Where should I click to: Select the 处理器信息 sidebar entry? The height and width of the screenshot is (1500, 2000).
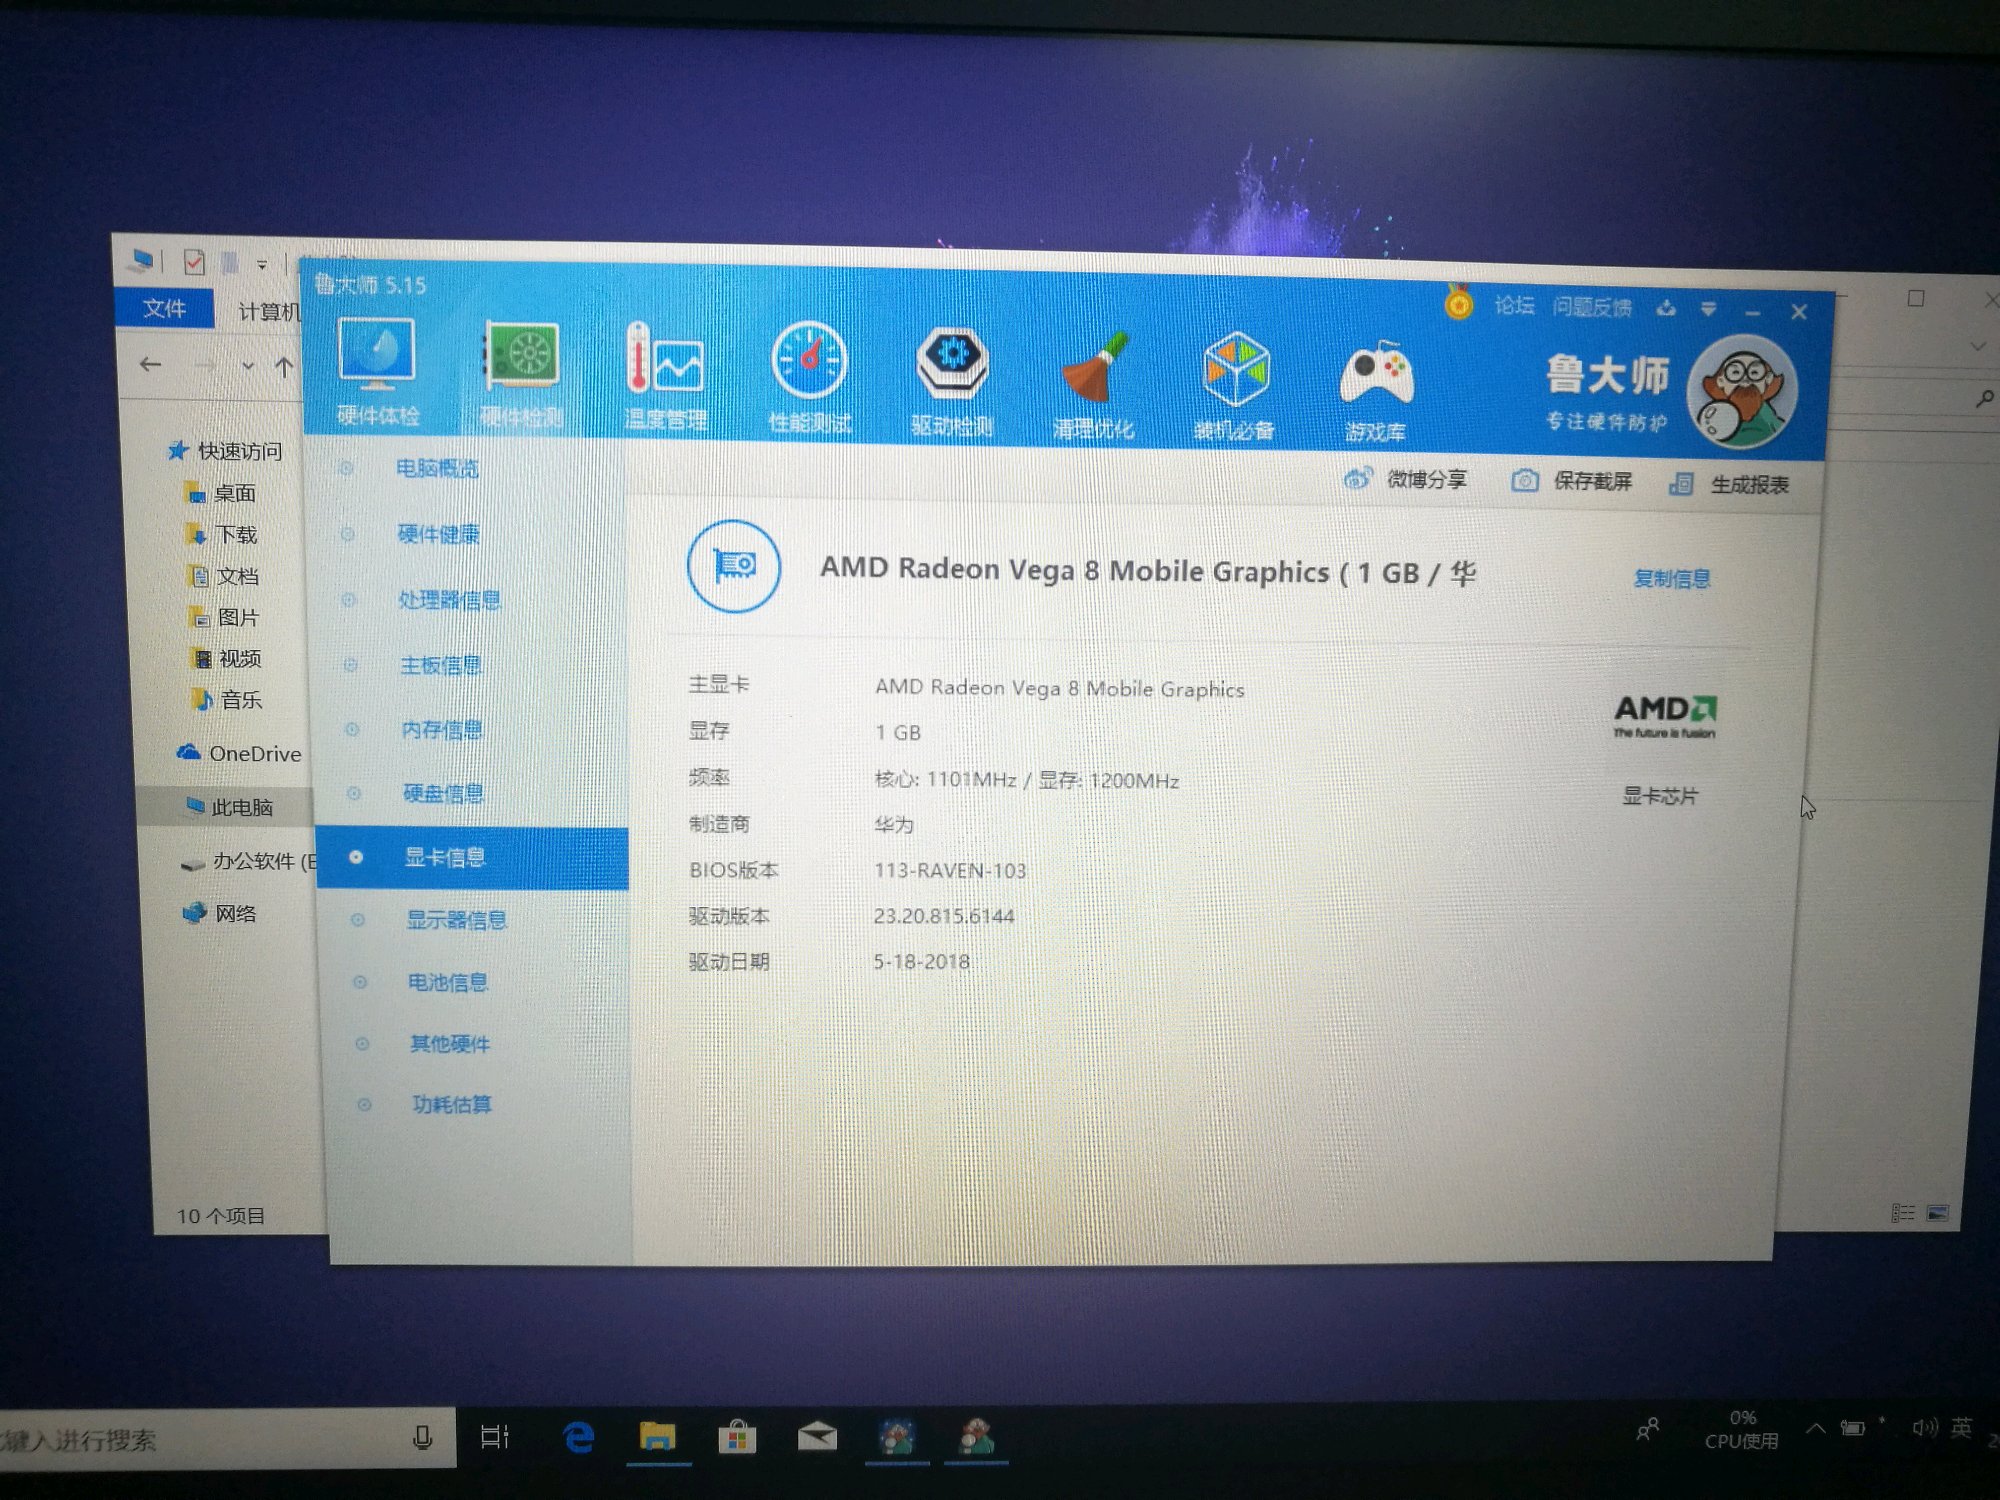[449, 600]
